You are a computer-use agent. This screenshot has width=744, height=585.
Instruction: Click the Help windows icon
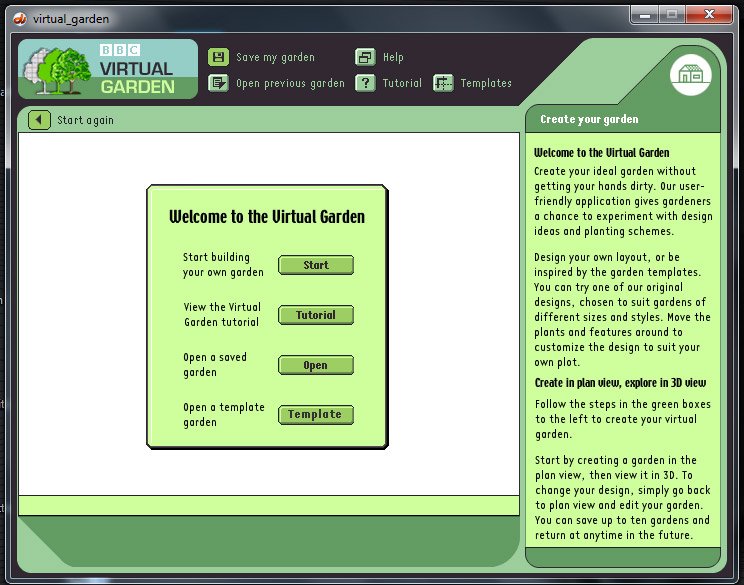tap(365, 57)
